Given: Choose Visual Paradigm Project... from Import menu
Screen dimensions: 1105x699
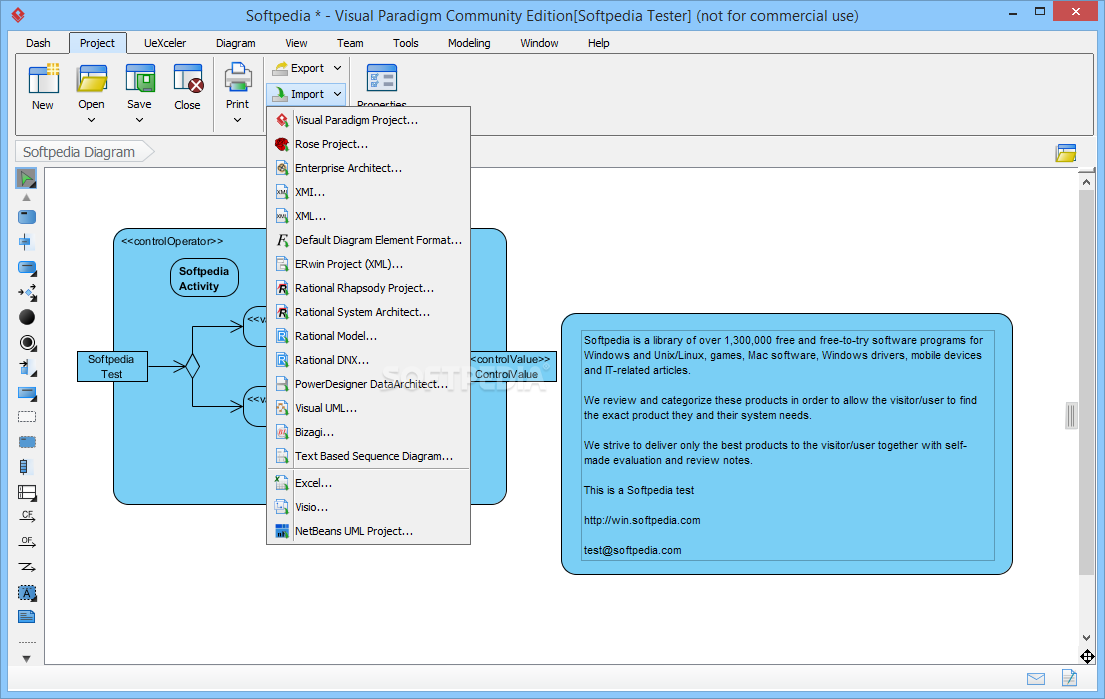Looking at the screenshot, I should click(369, 120).
